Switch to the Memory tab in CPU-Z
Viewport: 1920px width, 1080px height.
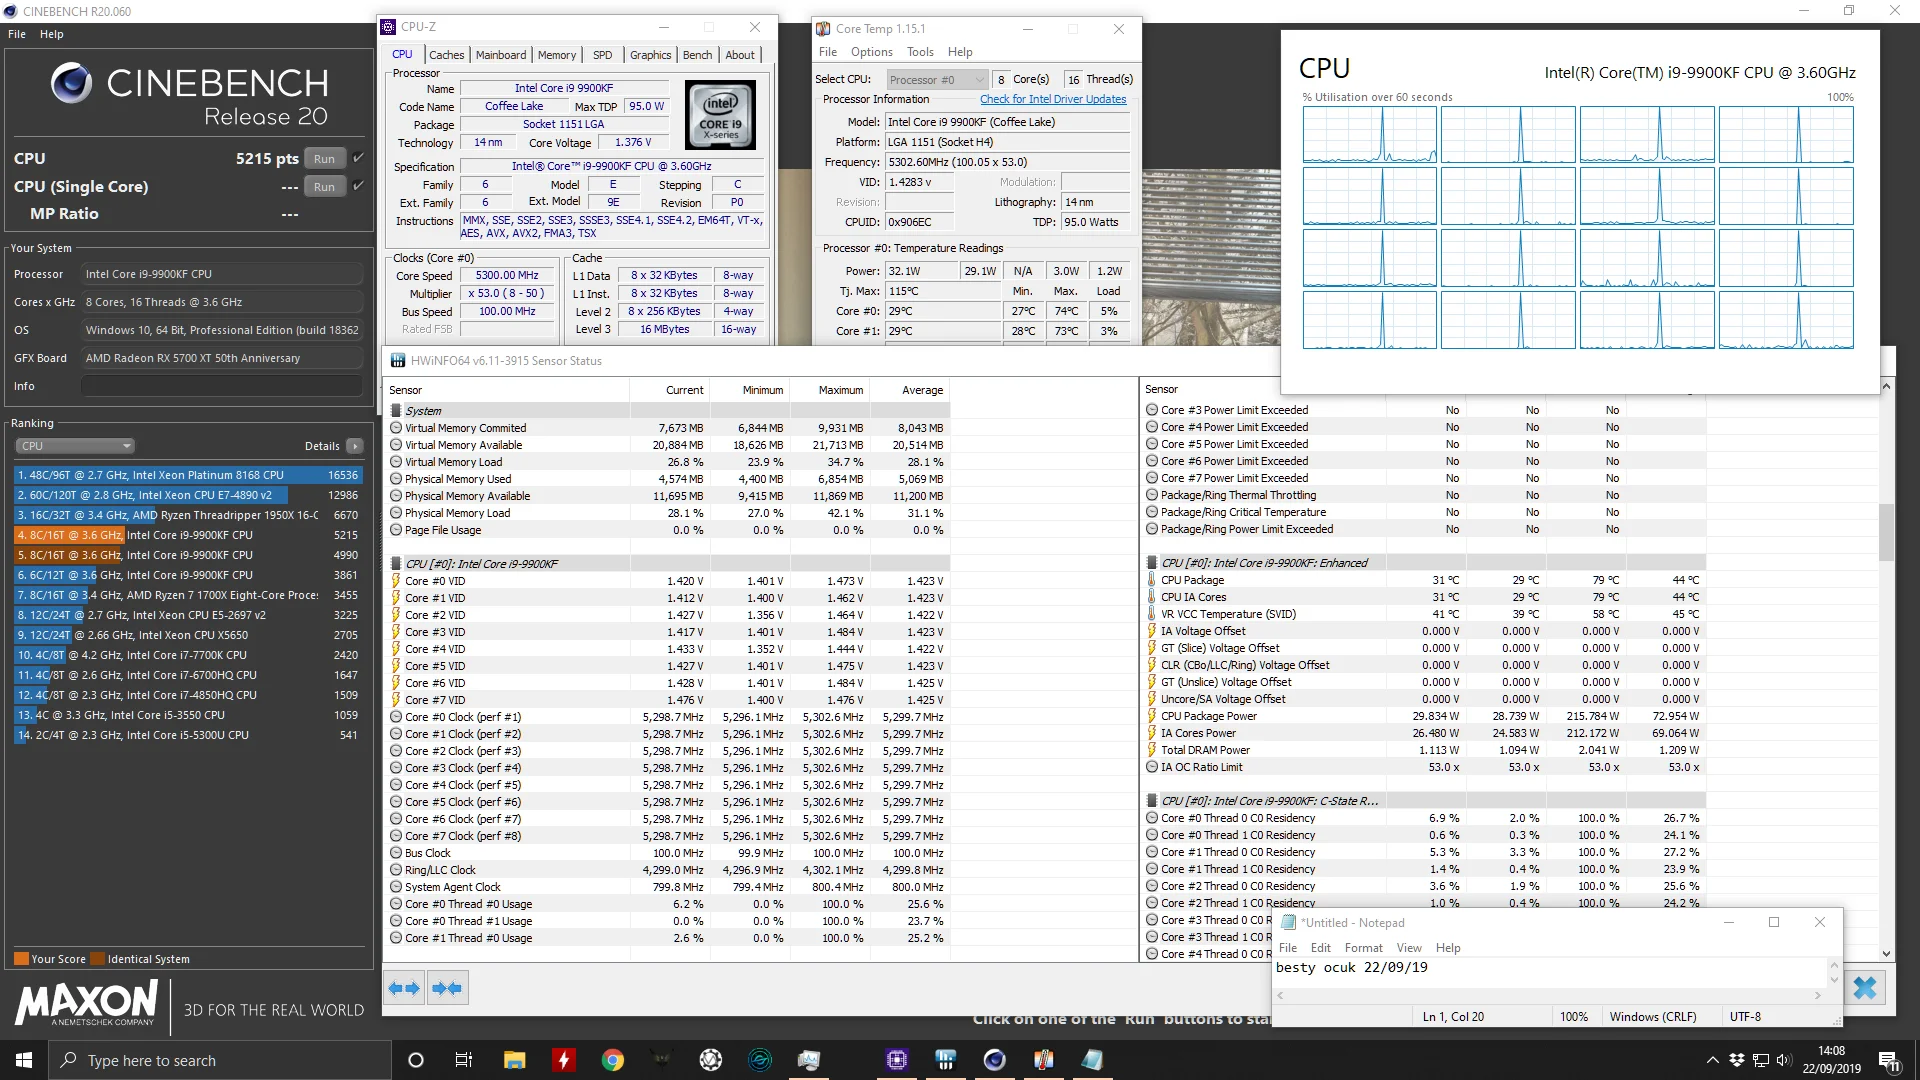[556, 55]
